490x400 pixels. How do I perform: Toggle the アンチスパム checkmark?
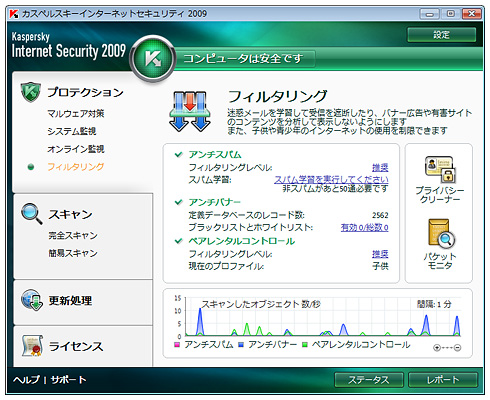point(179,154)
